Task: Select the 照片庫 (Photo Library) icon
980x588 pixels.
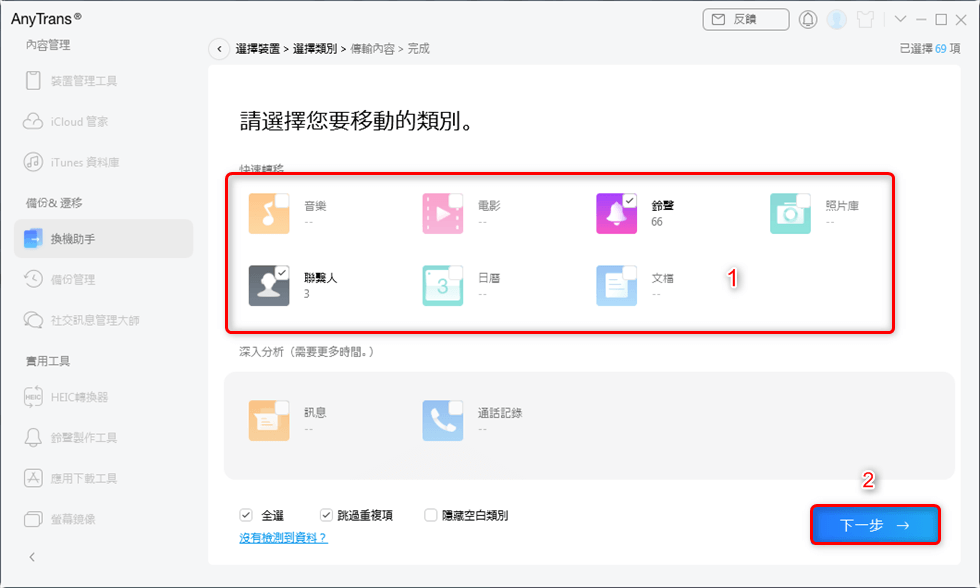Action: pos(790,213)
